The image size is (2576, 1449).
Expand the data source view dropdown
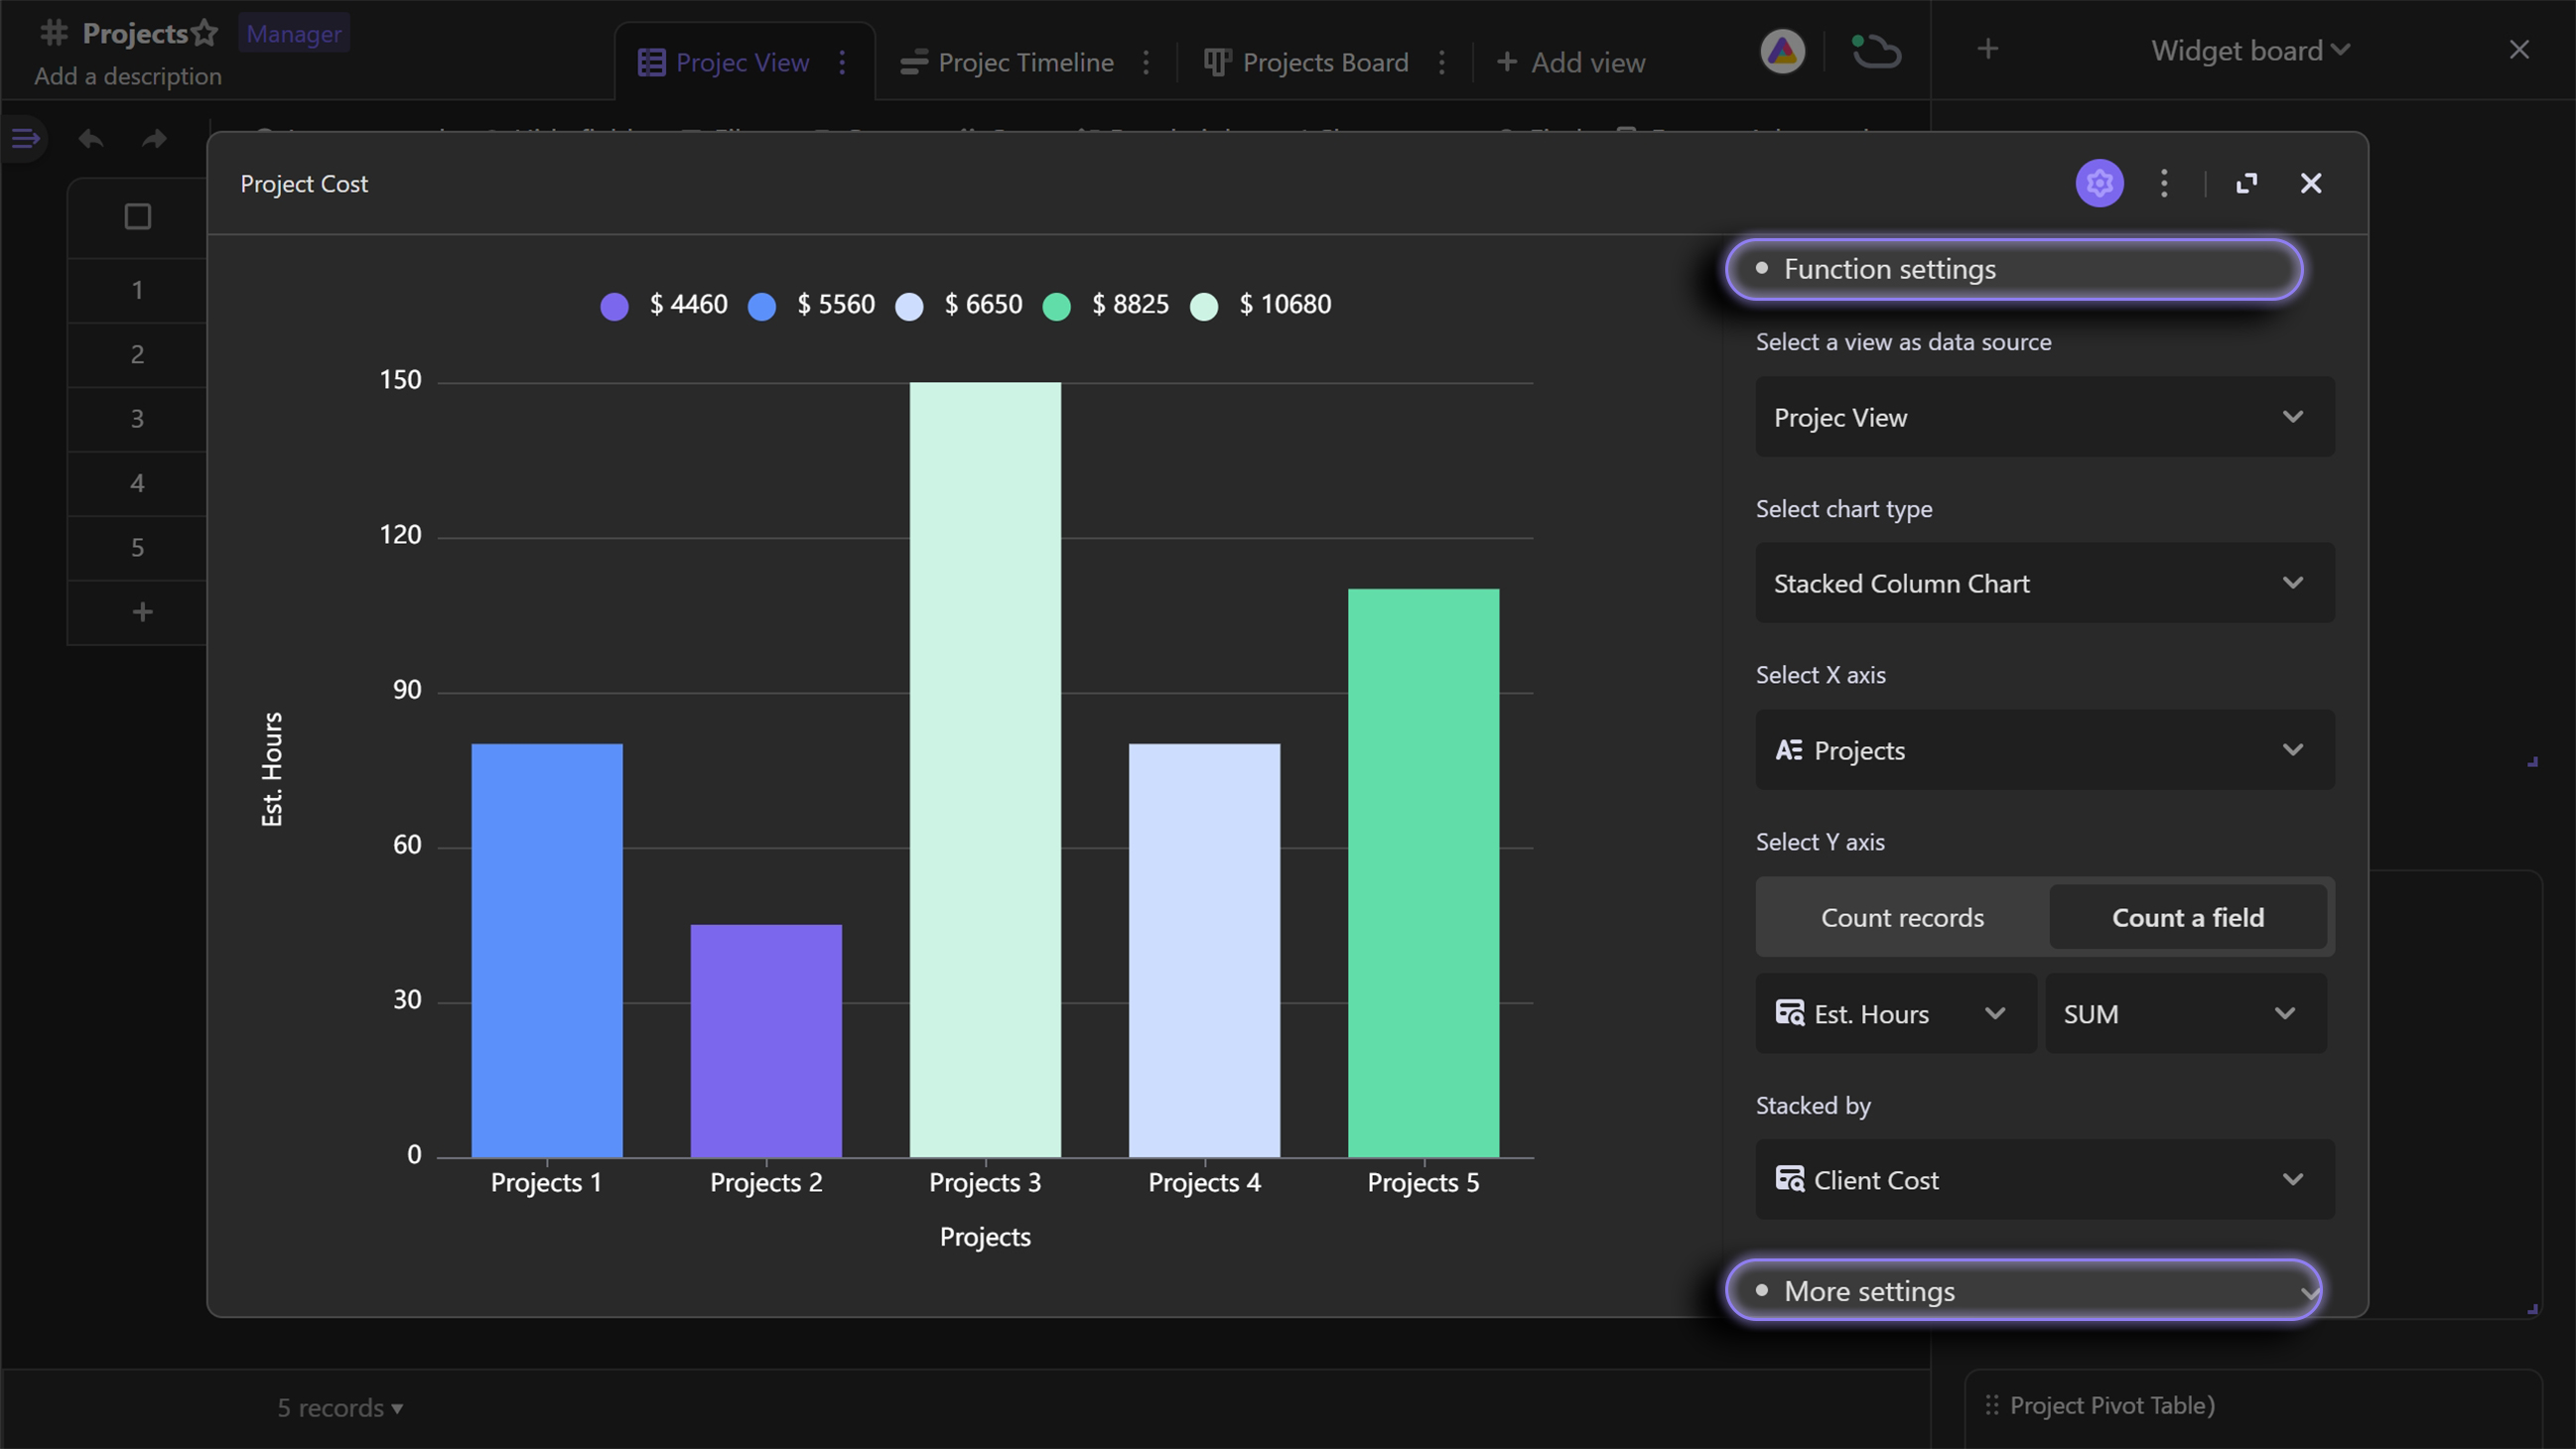coord(2036,418)
